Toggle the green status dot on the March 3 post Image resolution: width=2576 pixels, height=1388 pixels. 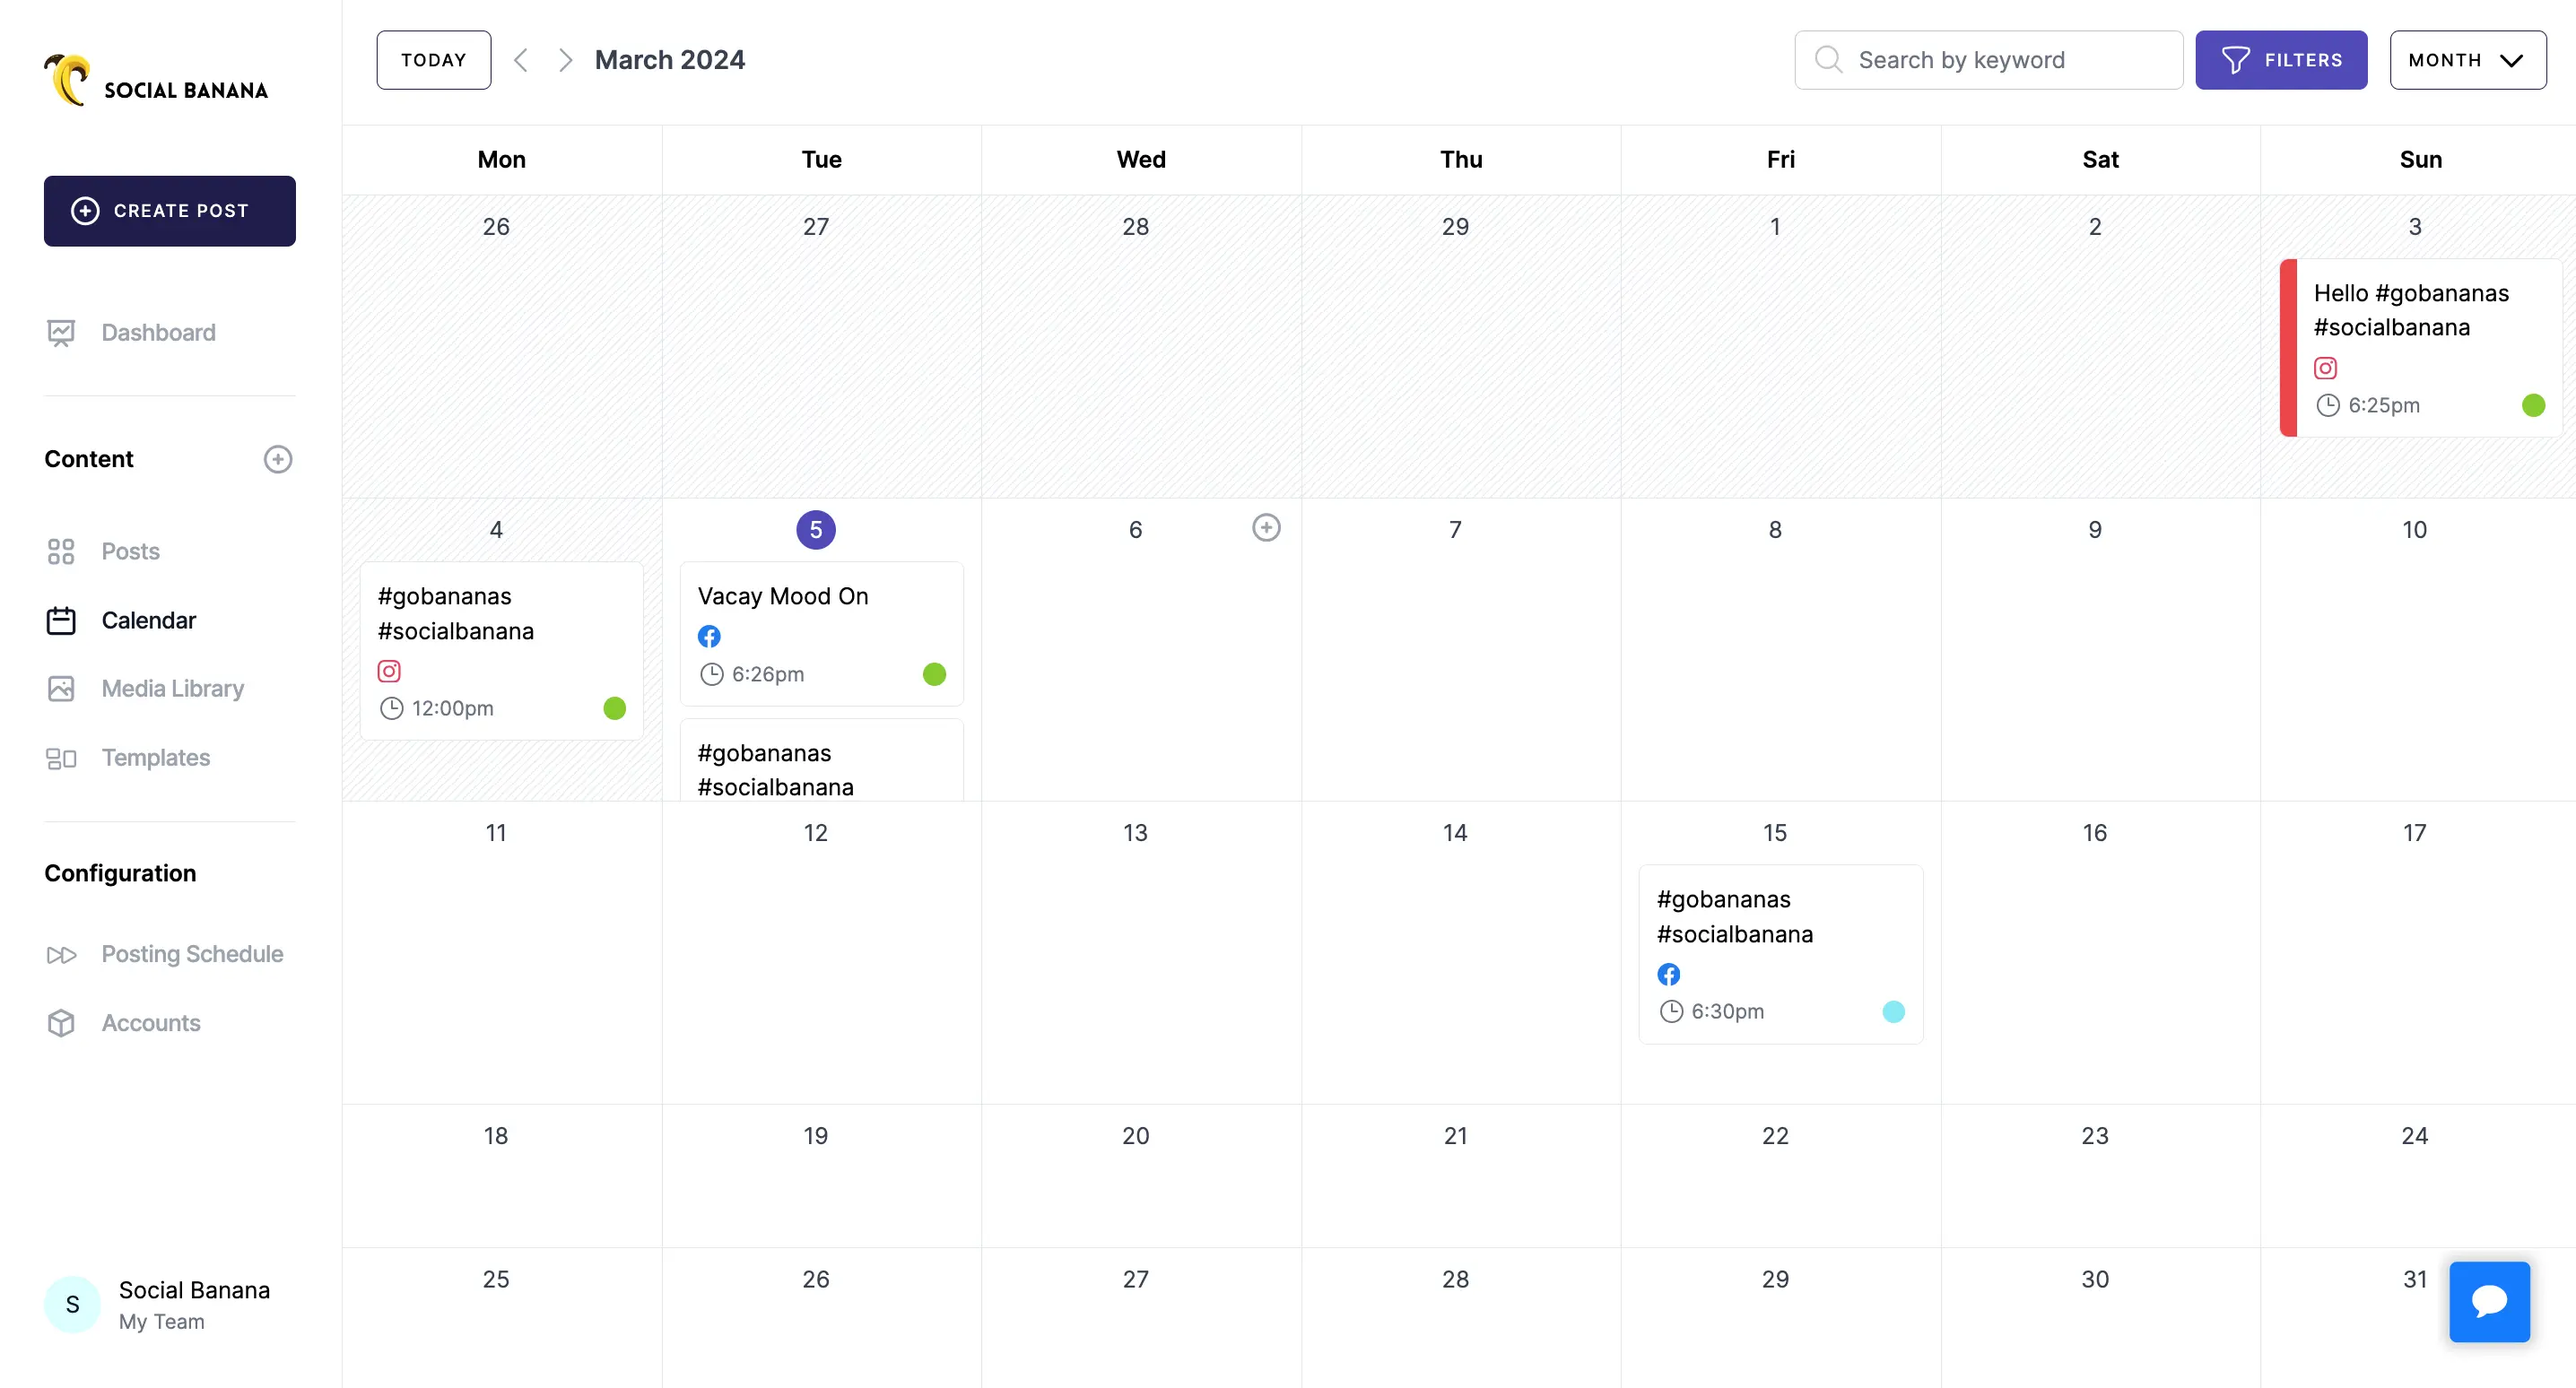[2534, 405]
